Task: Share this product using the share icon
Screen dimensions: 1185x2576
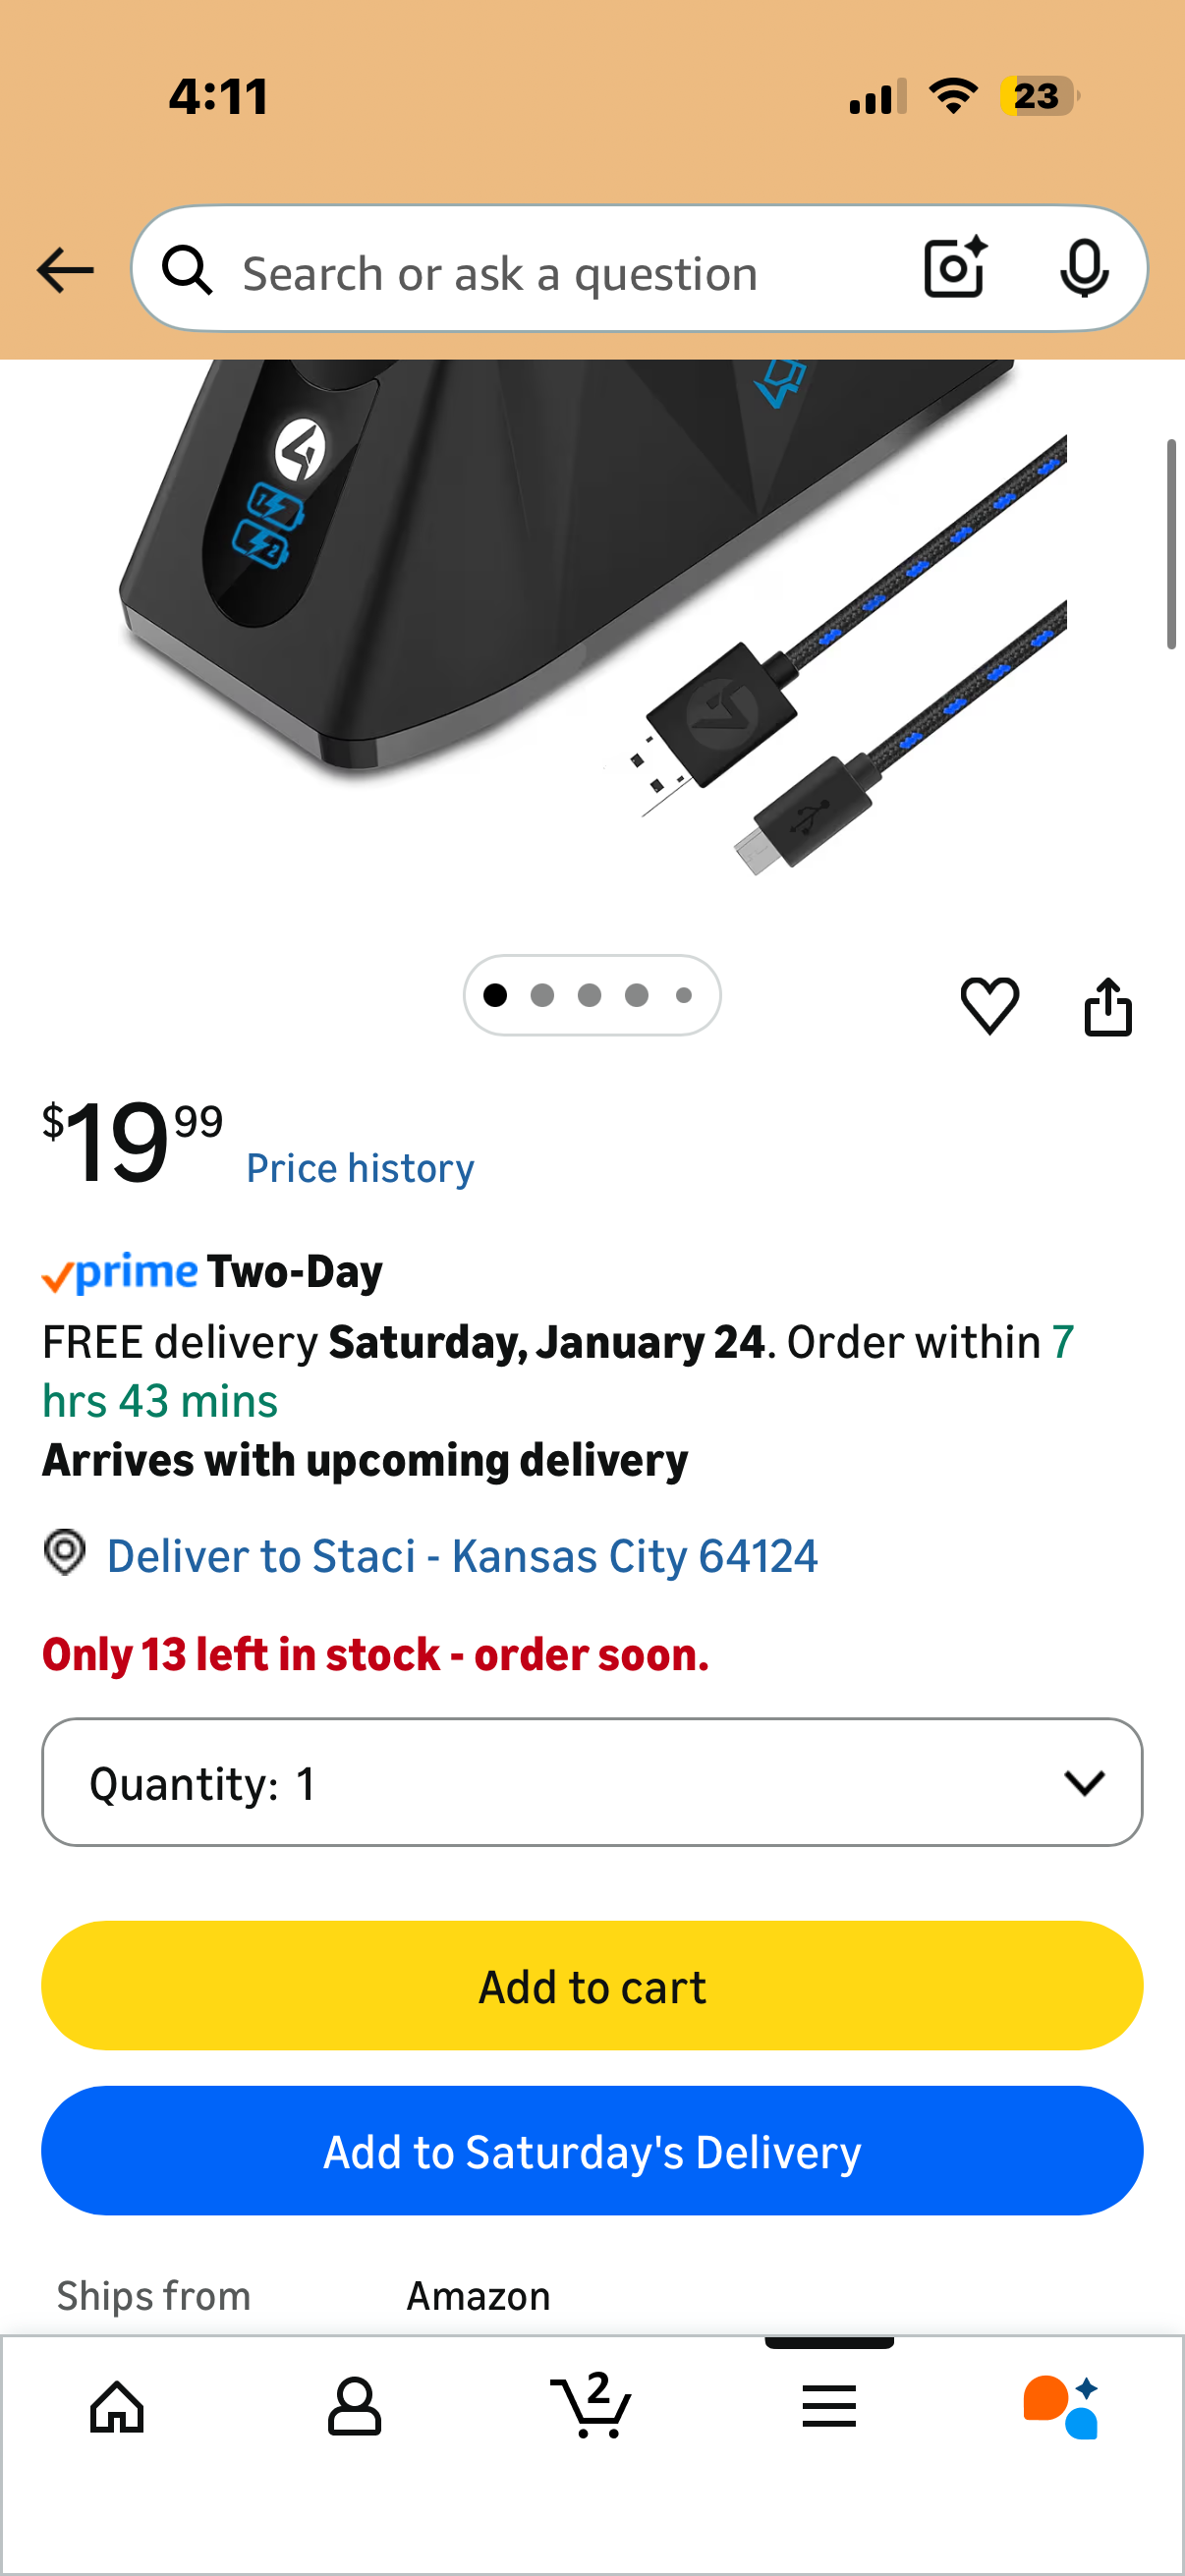Action: click(x=1108, y=1007)
